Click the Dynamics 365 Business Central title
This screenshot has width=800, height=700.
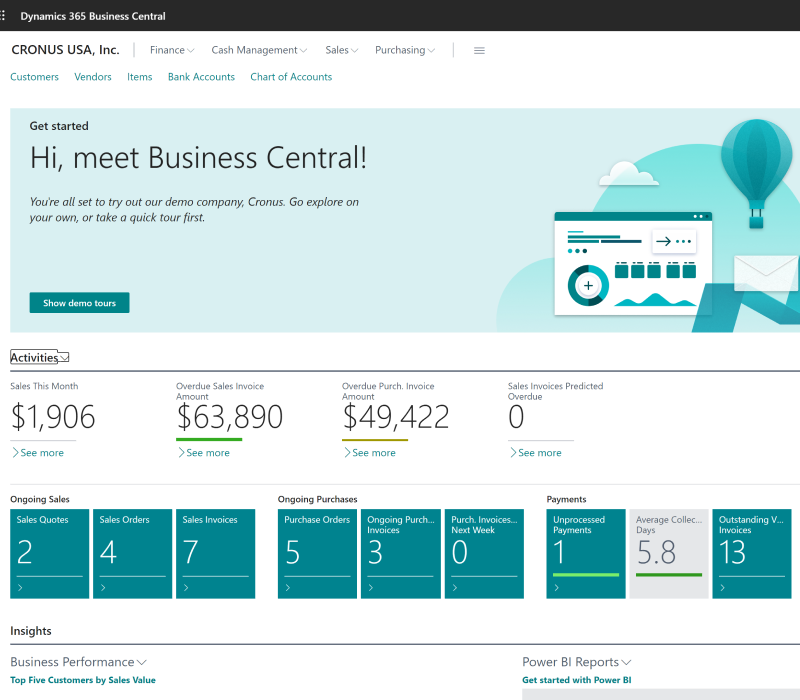click(93, 16)
